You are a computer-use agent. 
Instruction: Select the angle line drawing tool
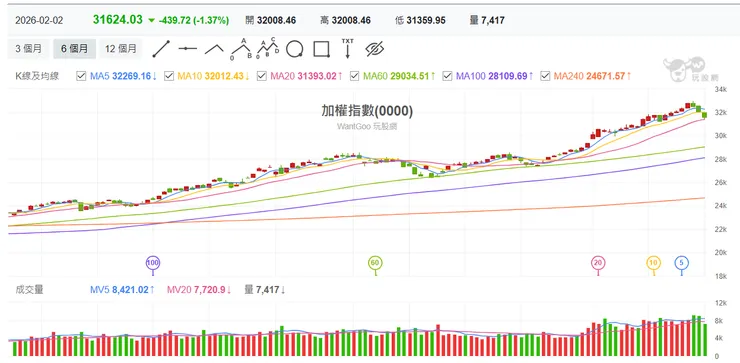tap(214, 49)
